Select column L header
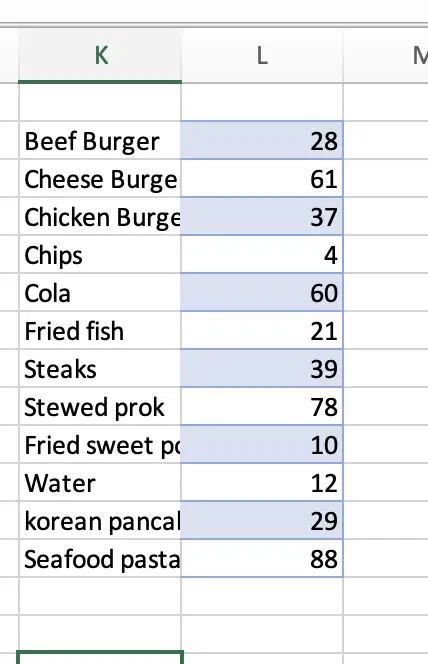The width and height of the screenshot is (428, 664). click(262, 55)
